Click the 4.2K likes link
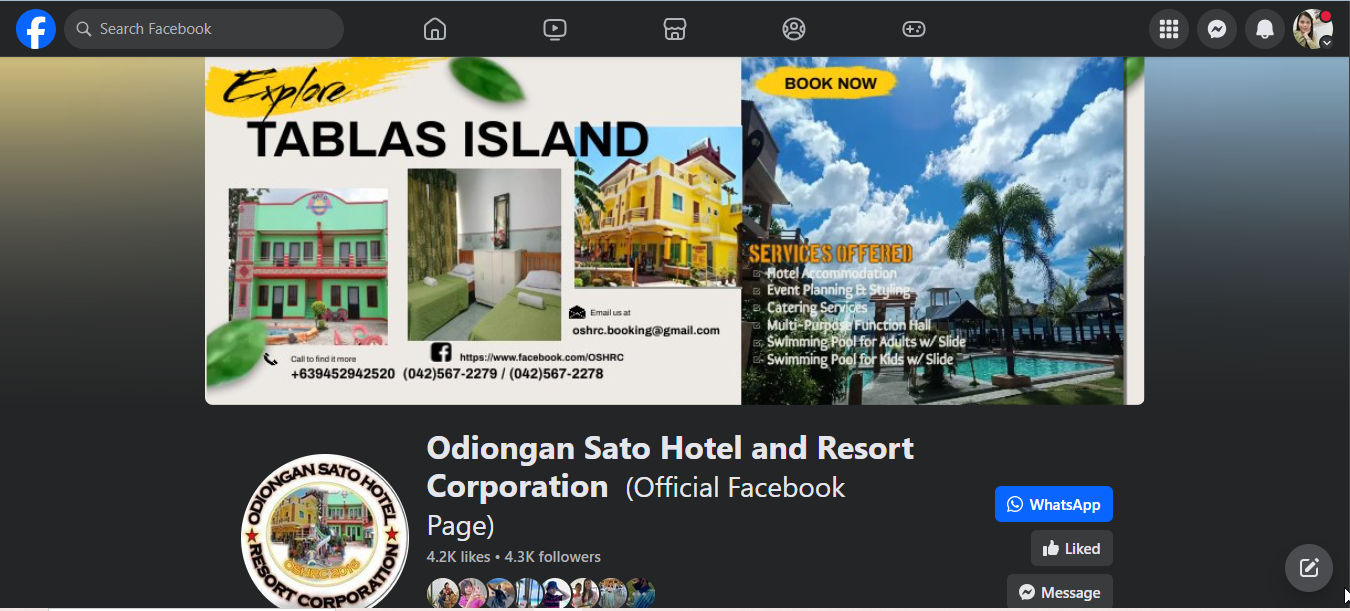 pos(458,557)
